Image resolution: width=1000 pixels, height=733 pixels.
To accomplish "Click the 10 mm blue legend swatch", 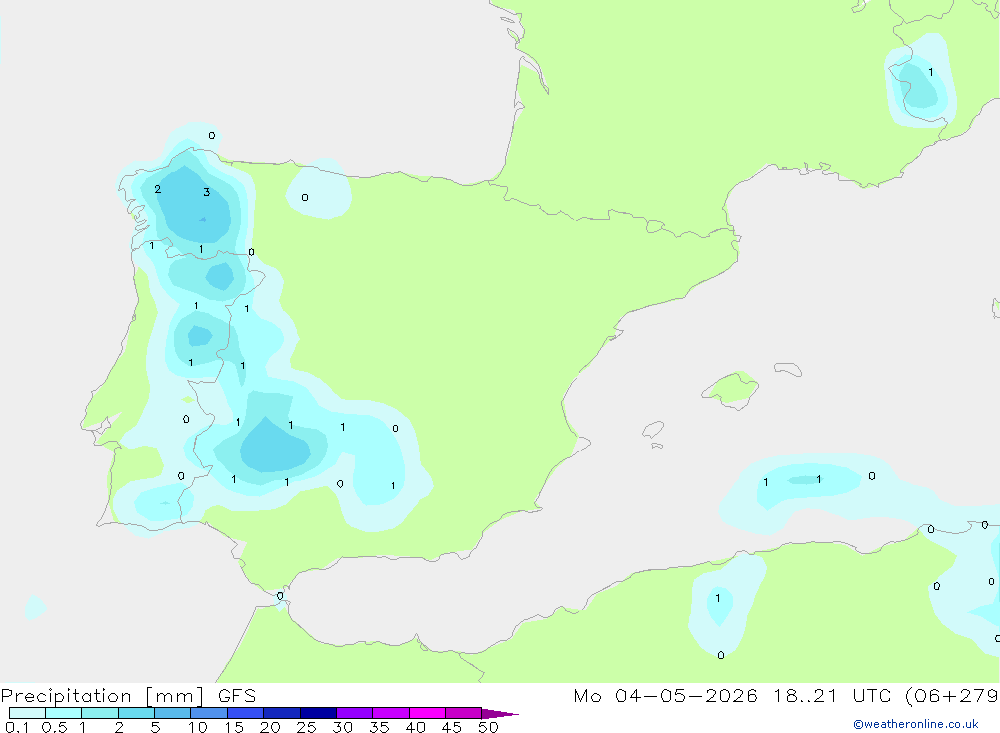I will click(209, 713).
